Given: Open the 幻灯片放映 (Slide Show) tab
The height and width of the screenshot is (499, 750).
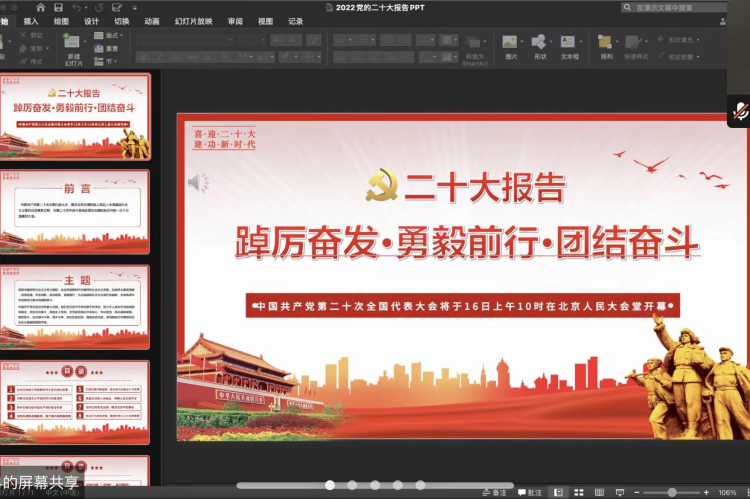Looking at the screenshot, I should pyautogui.click(x=193, y=21).
